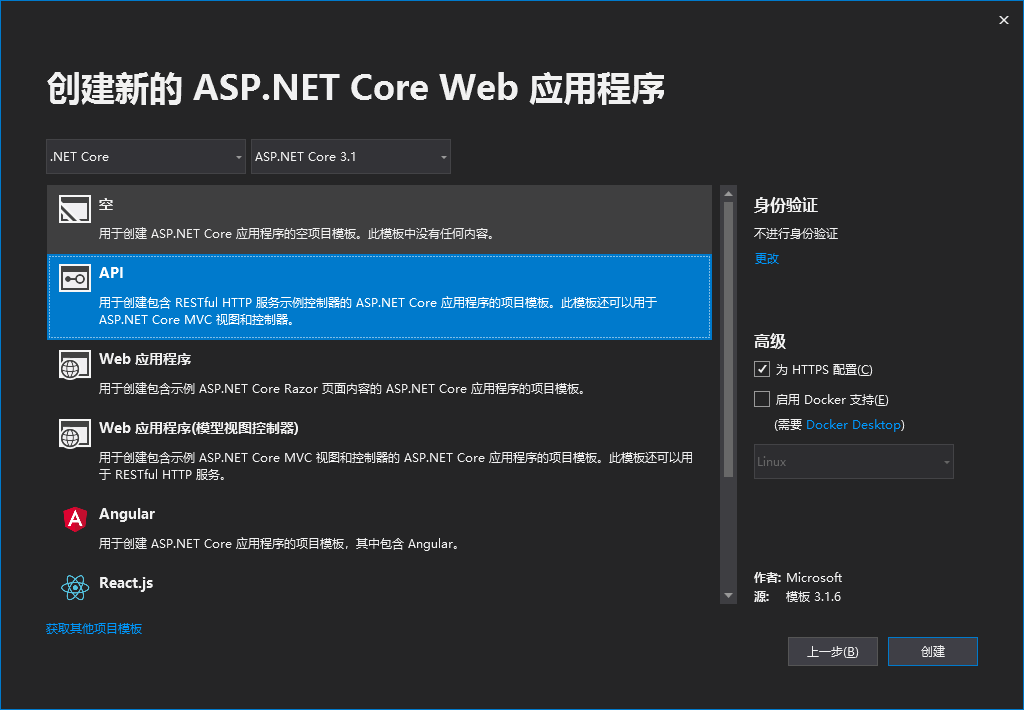Click the 更改 authentication link
This screenshot has height=710, width=1024.
pos(765,258)
